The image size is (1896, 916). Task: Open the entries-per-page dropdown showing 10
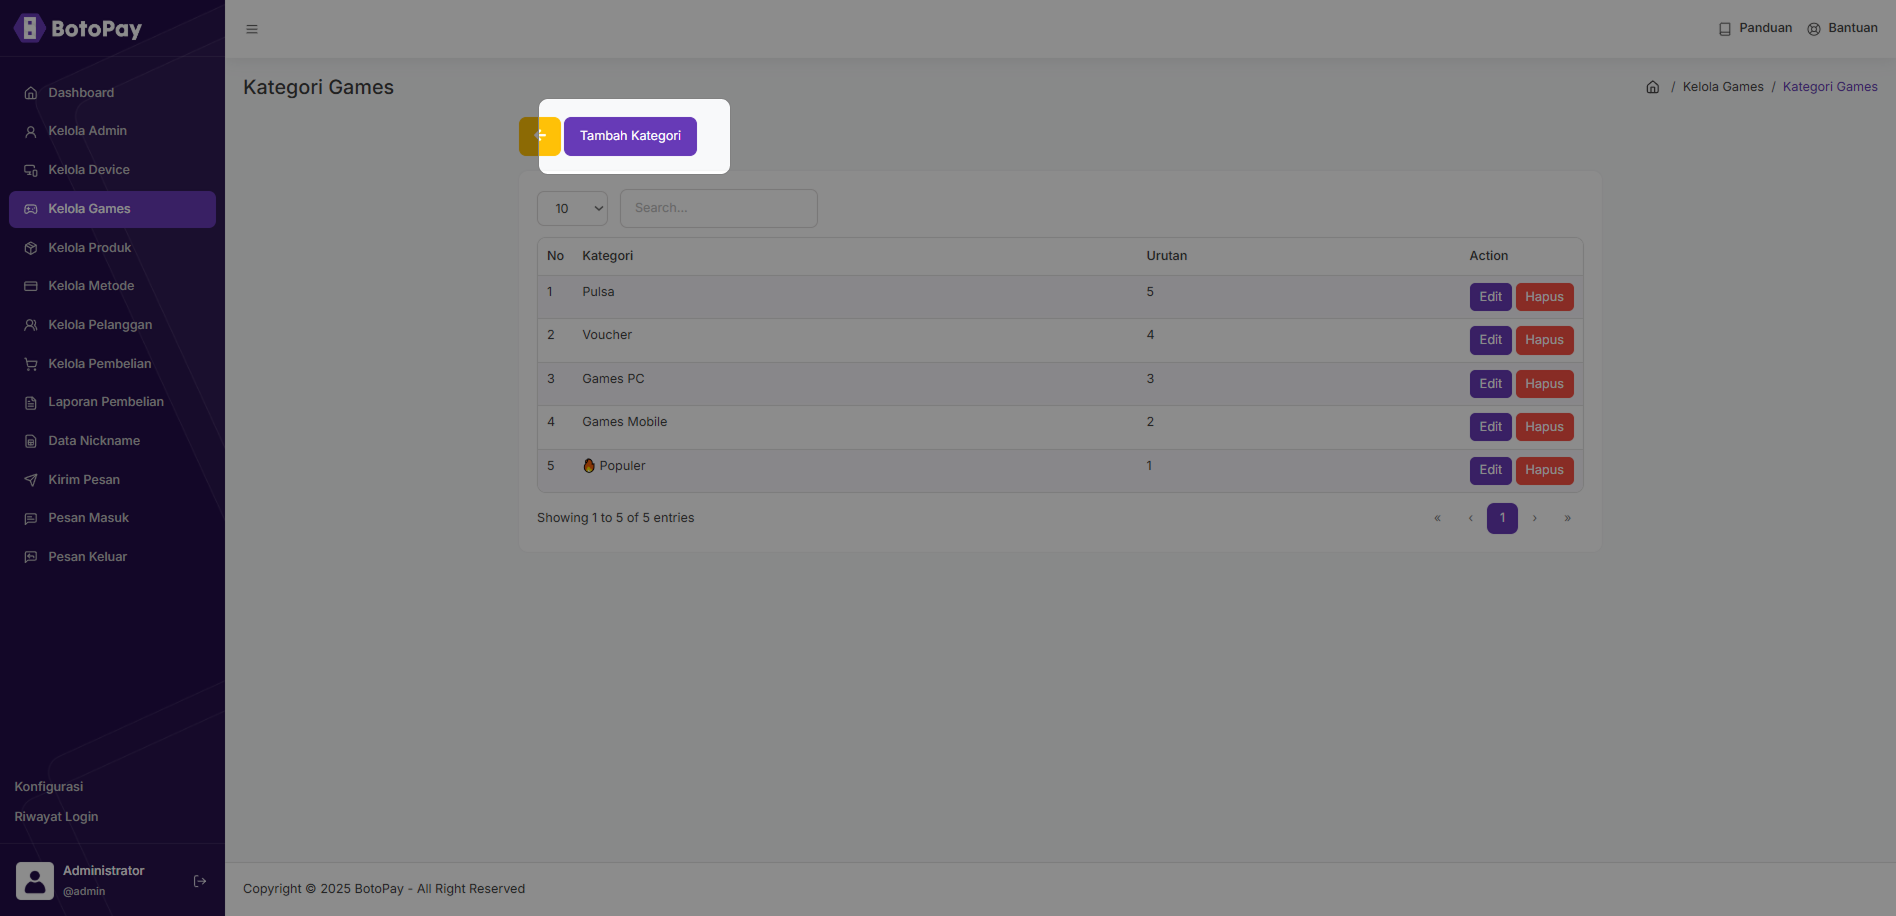pyautogui.click(x=572, y=208)
